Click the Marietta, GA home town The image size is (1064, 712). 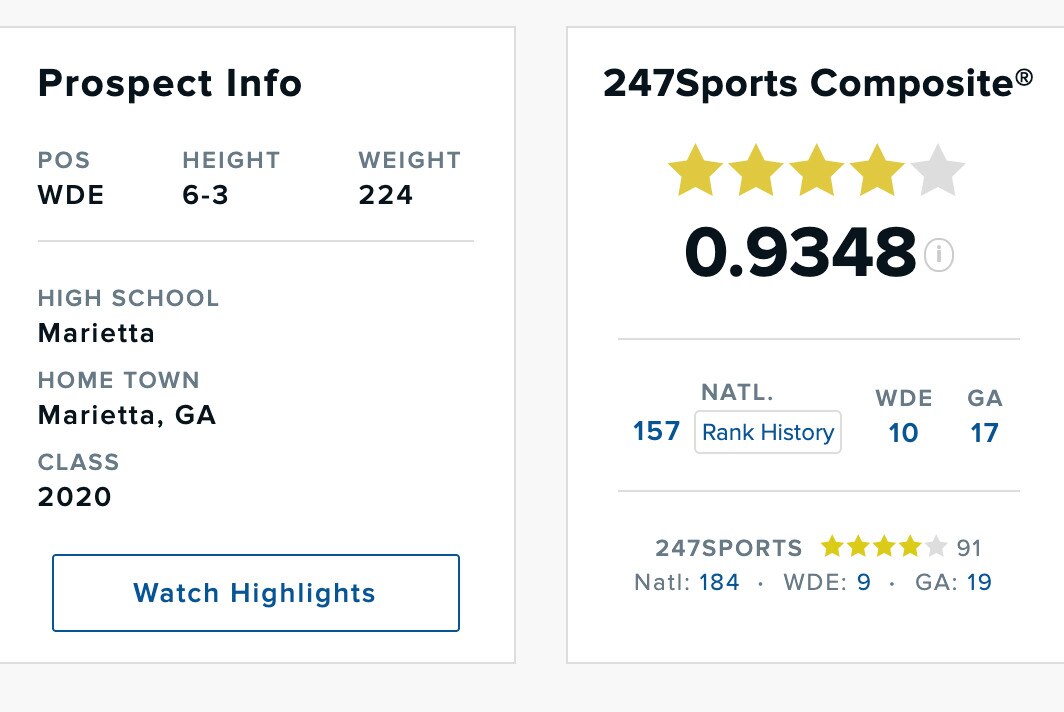[127, 414]
